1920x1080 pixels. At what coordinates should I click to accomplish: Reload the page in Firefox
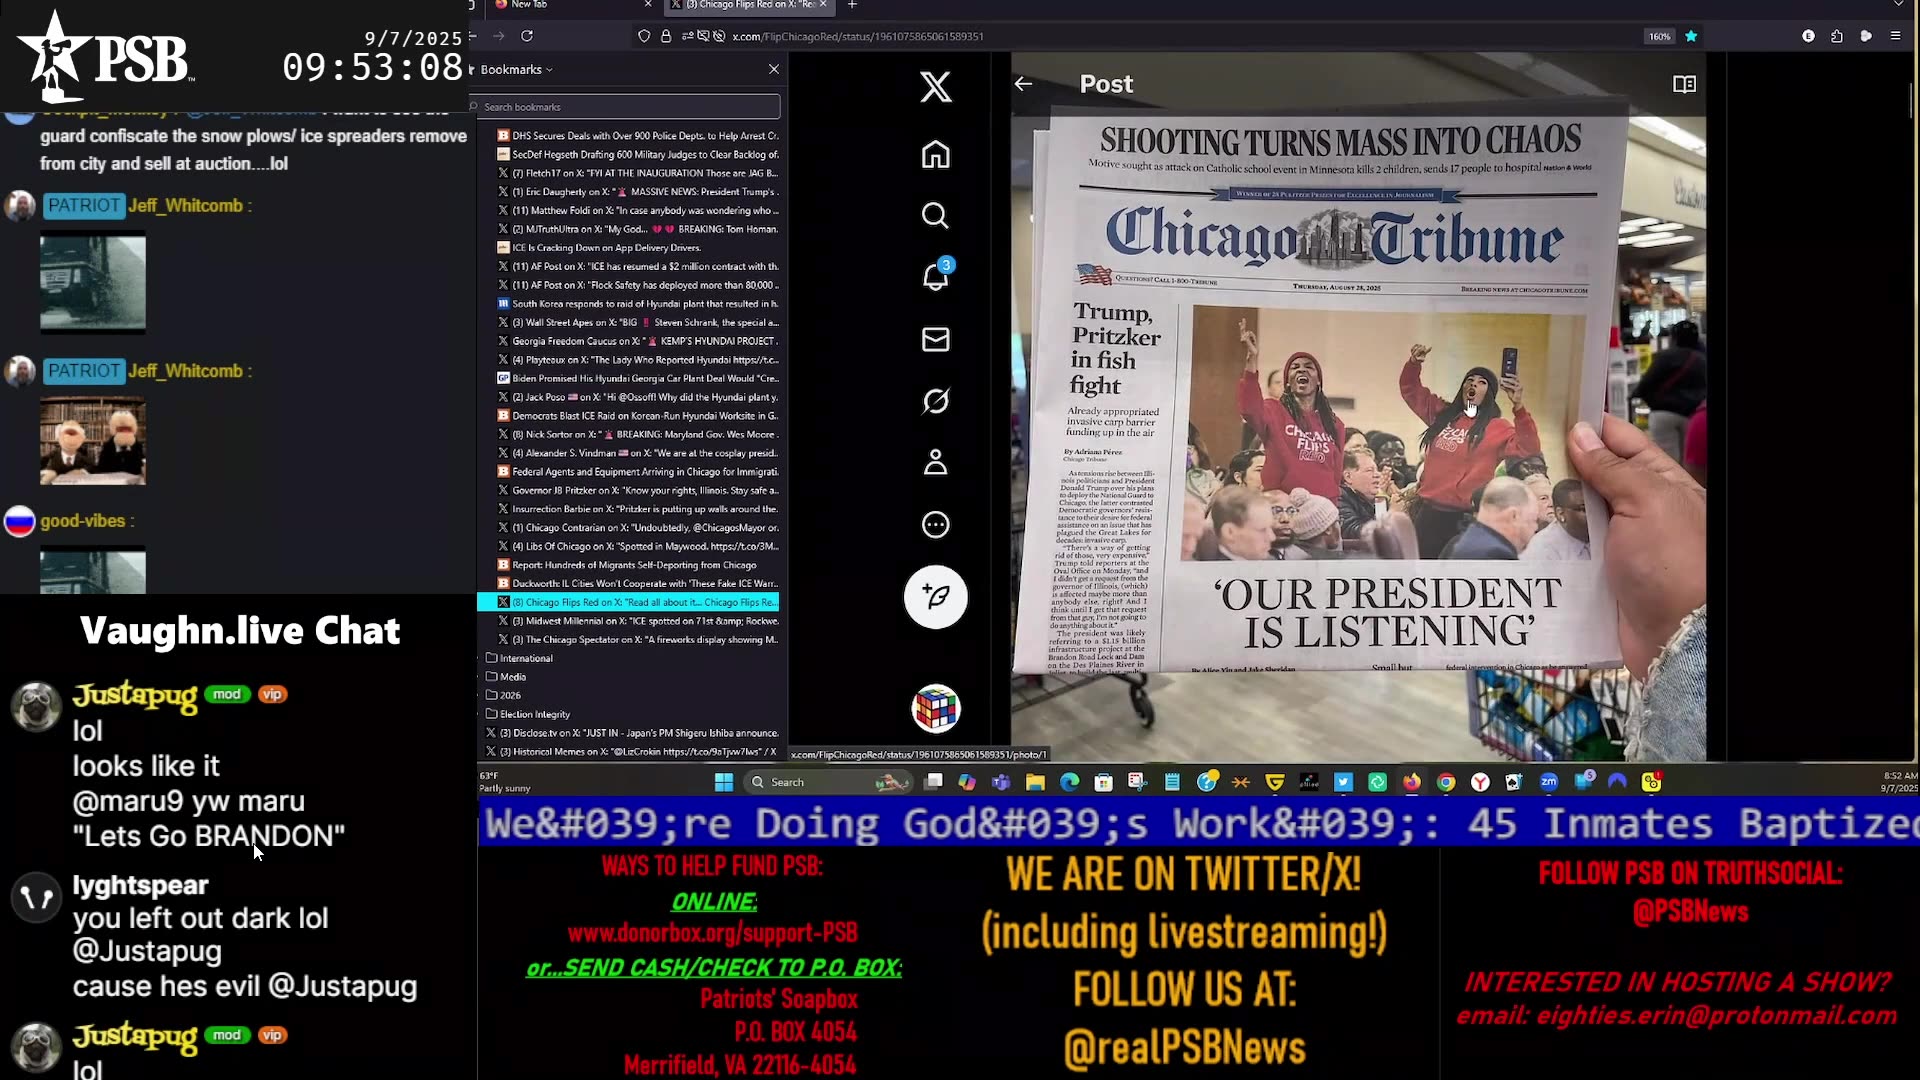[x=527, y=36]
